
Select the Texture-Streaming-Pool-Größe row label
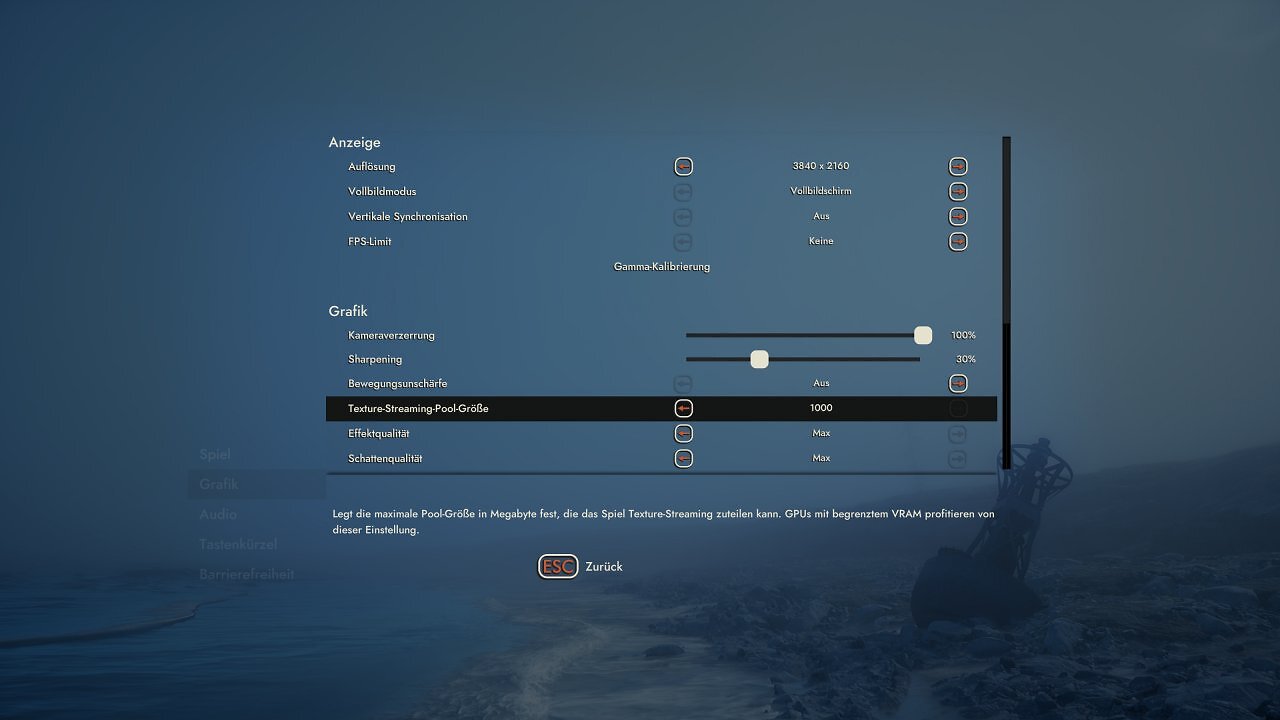(x=418, y=409)
